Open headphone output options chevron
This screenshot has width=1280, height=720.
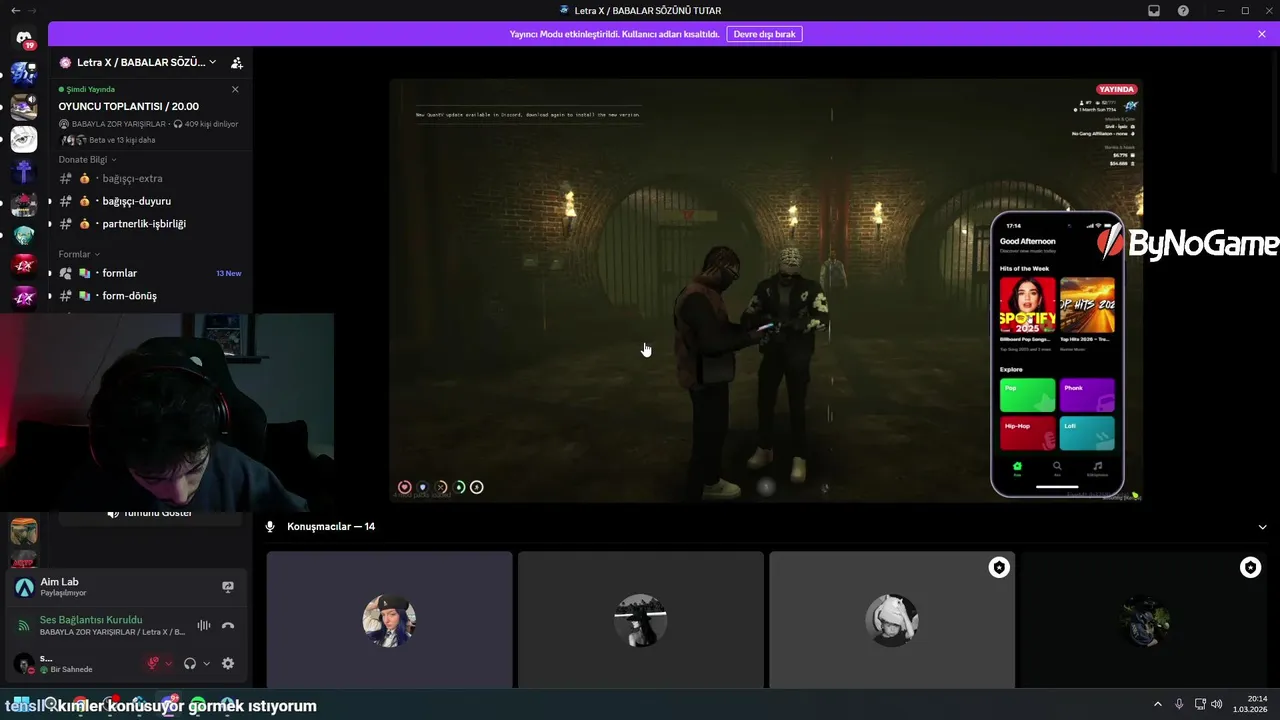tap(207, 663)
